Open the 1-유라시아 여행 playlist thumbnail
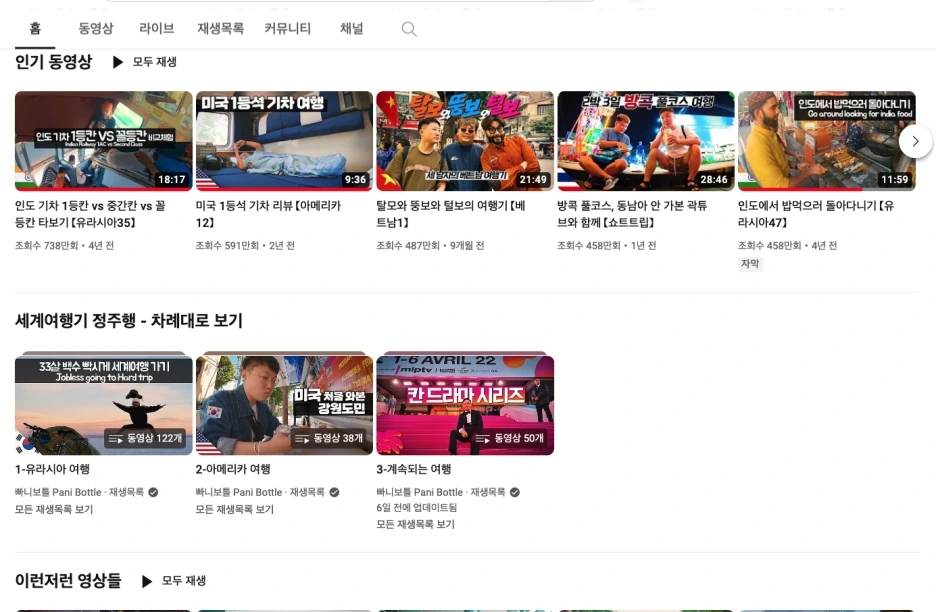The image size is (936, 612). click(104, 404)
